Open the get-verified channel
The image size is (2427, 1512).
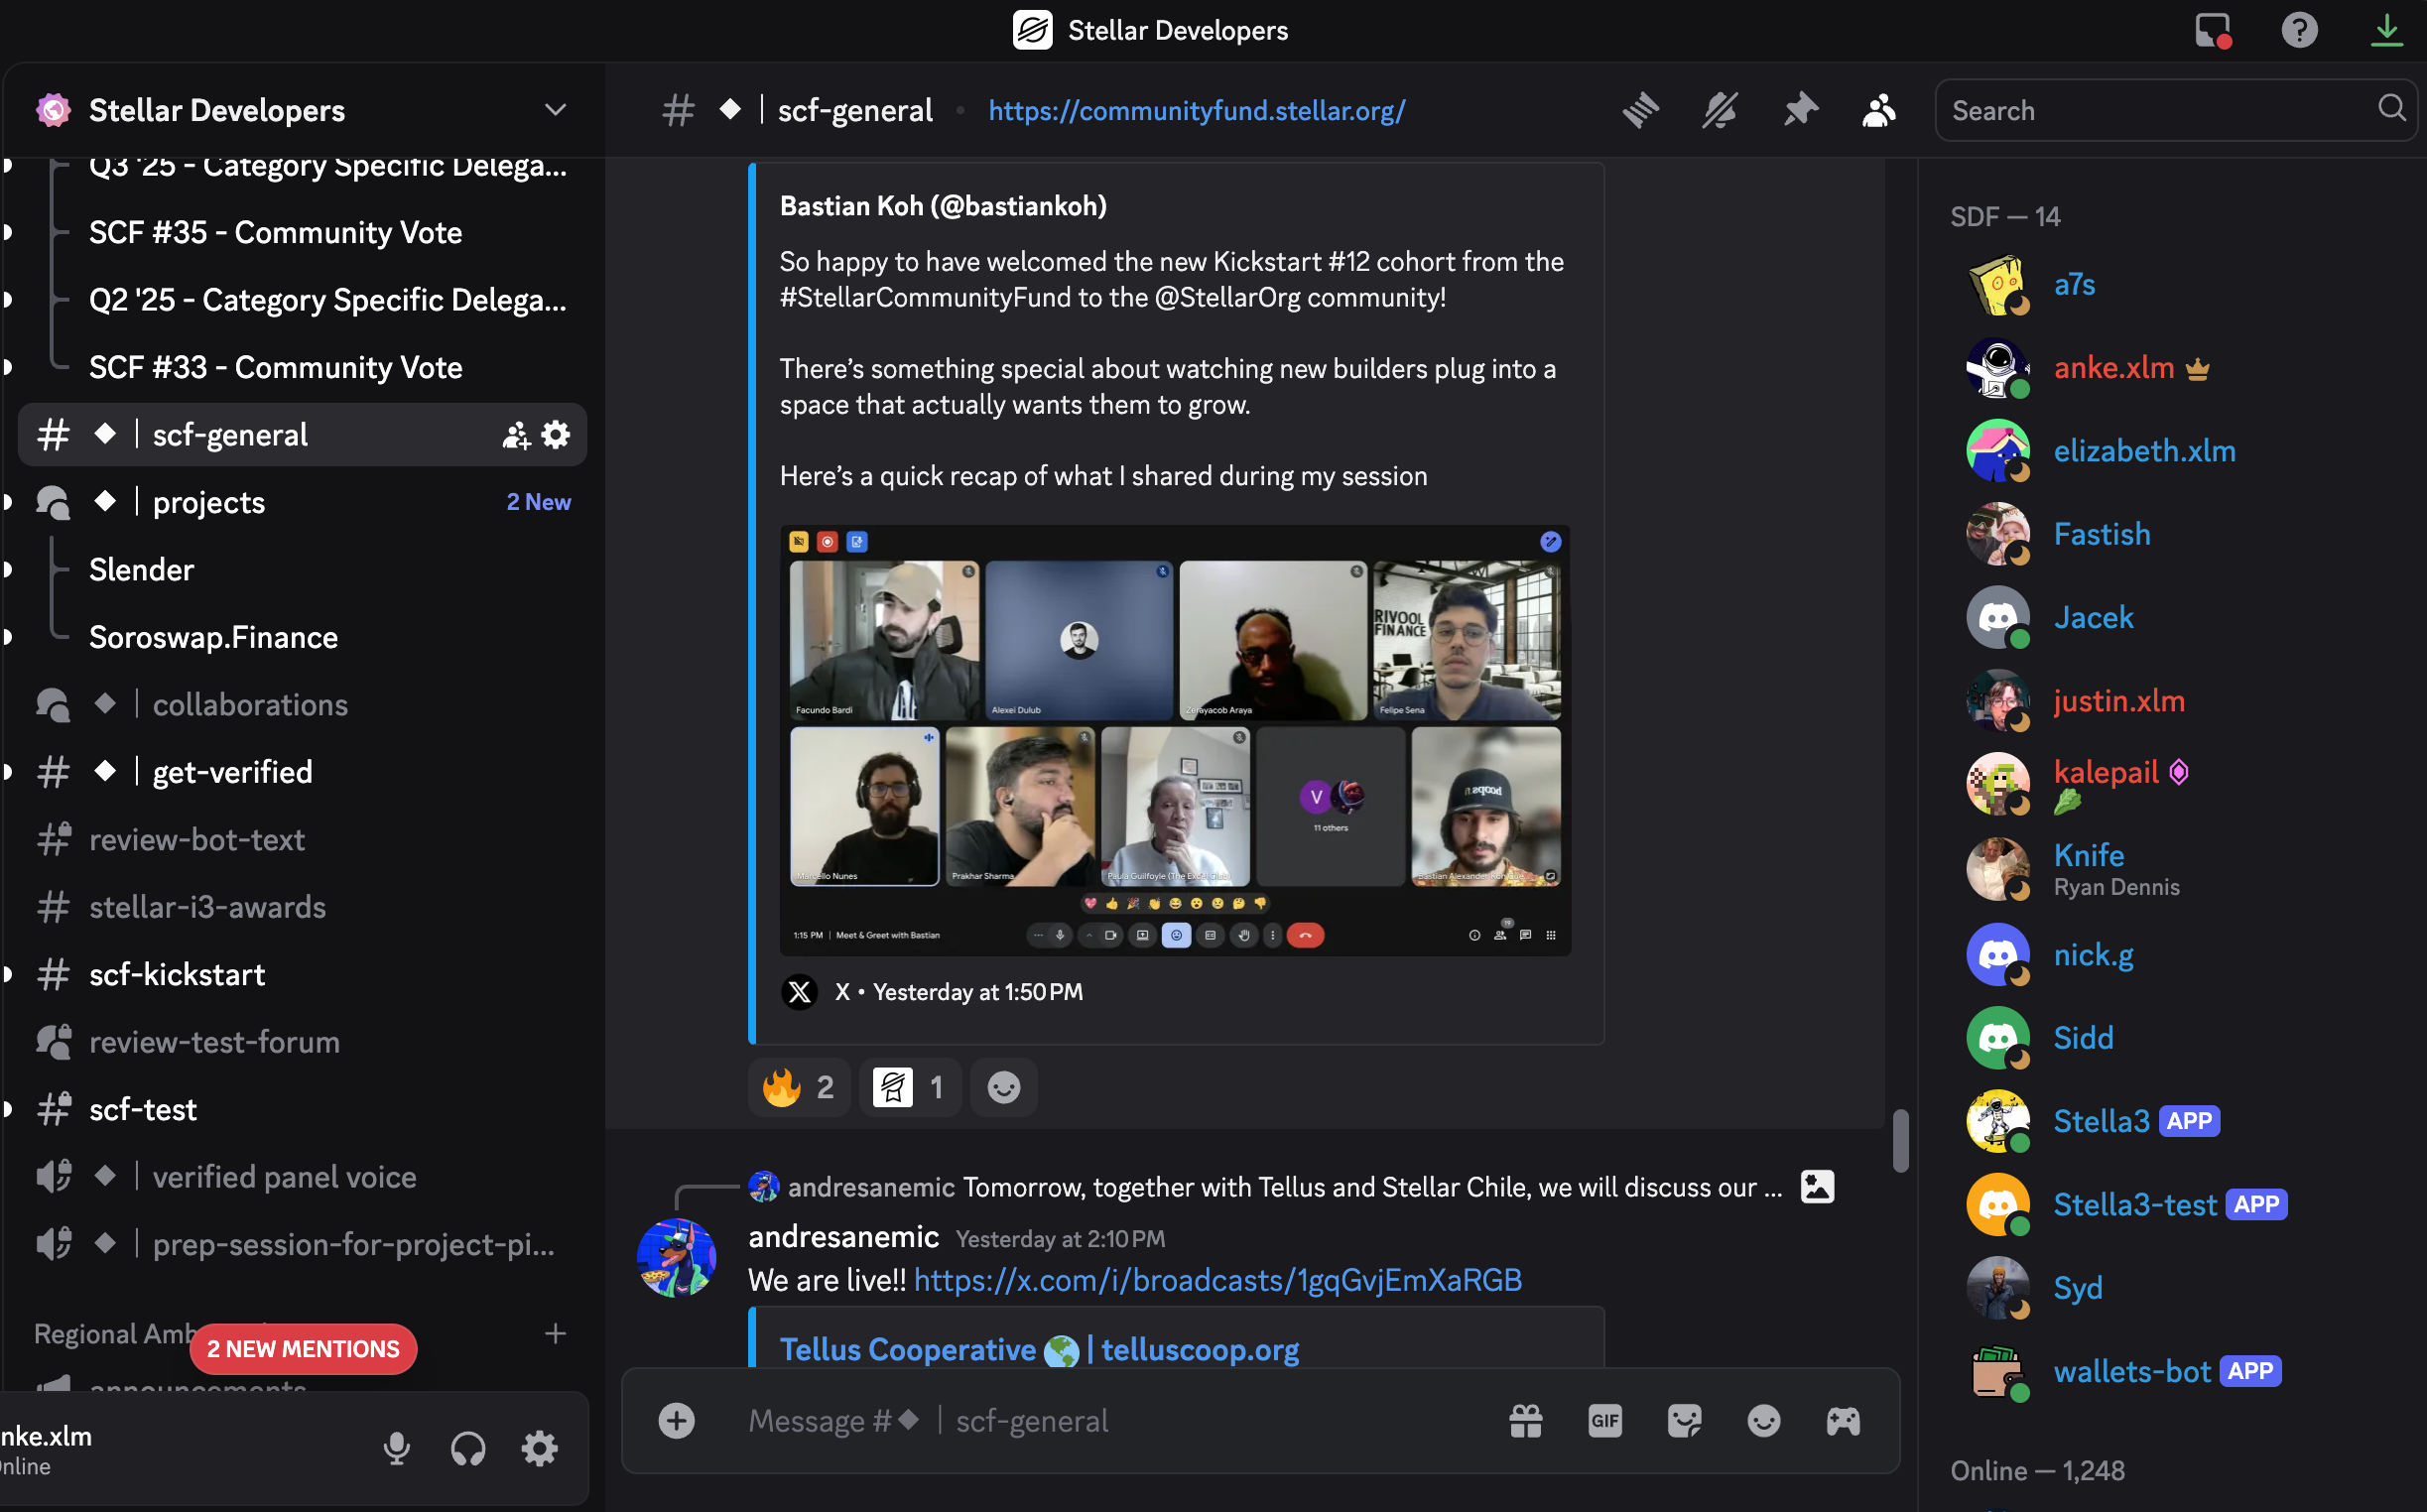(302, 772)
